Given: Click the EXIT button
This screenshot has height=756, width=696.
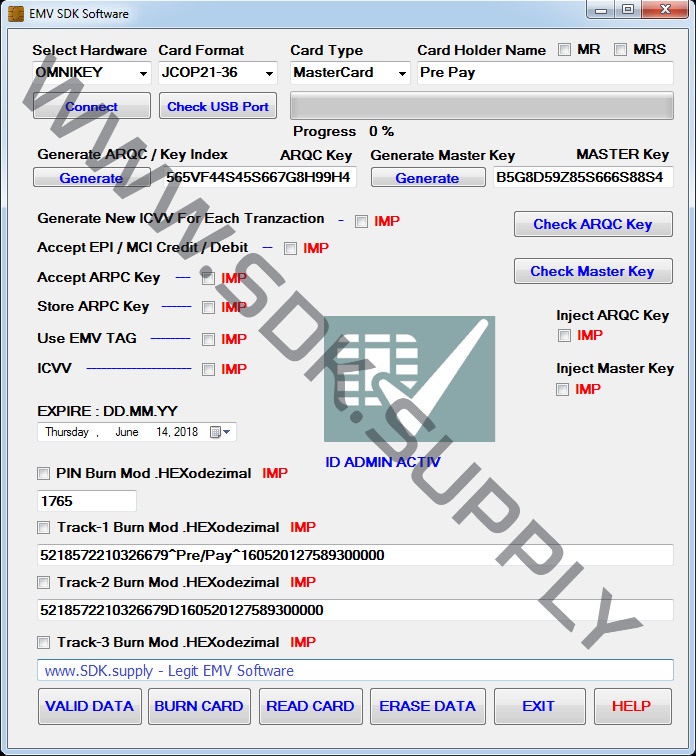Looking at the screenshot, I should click(539, 706).
